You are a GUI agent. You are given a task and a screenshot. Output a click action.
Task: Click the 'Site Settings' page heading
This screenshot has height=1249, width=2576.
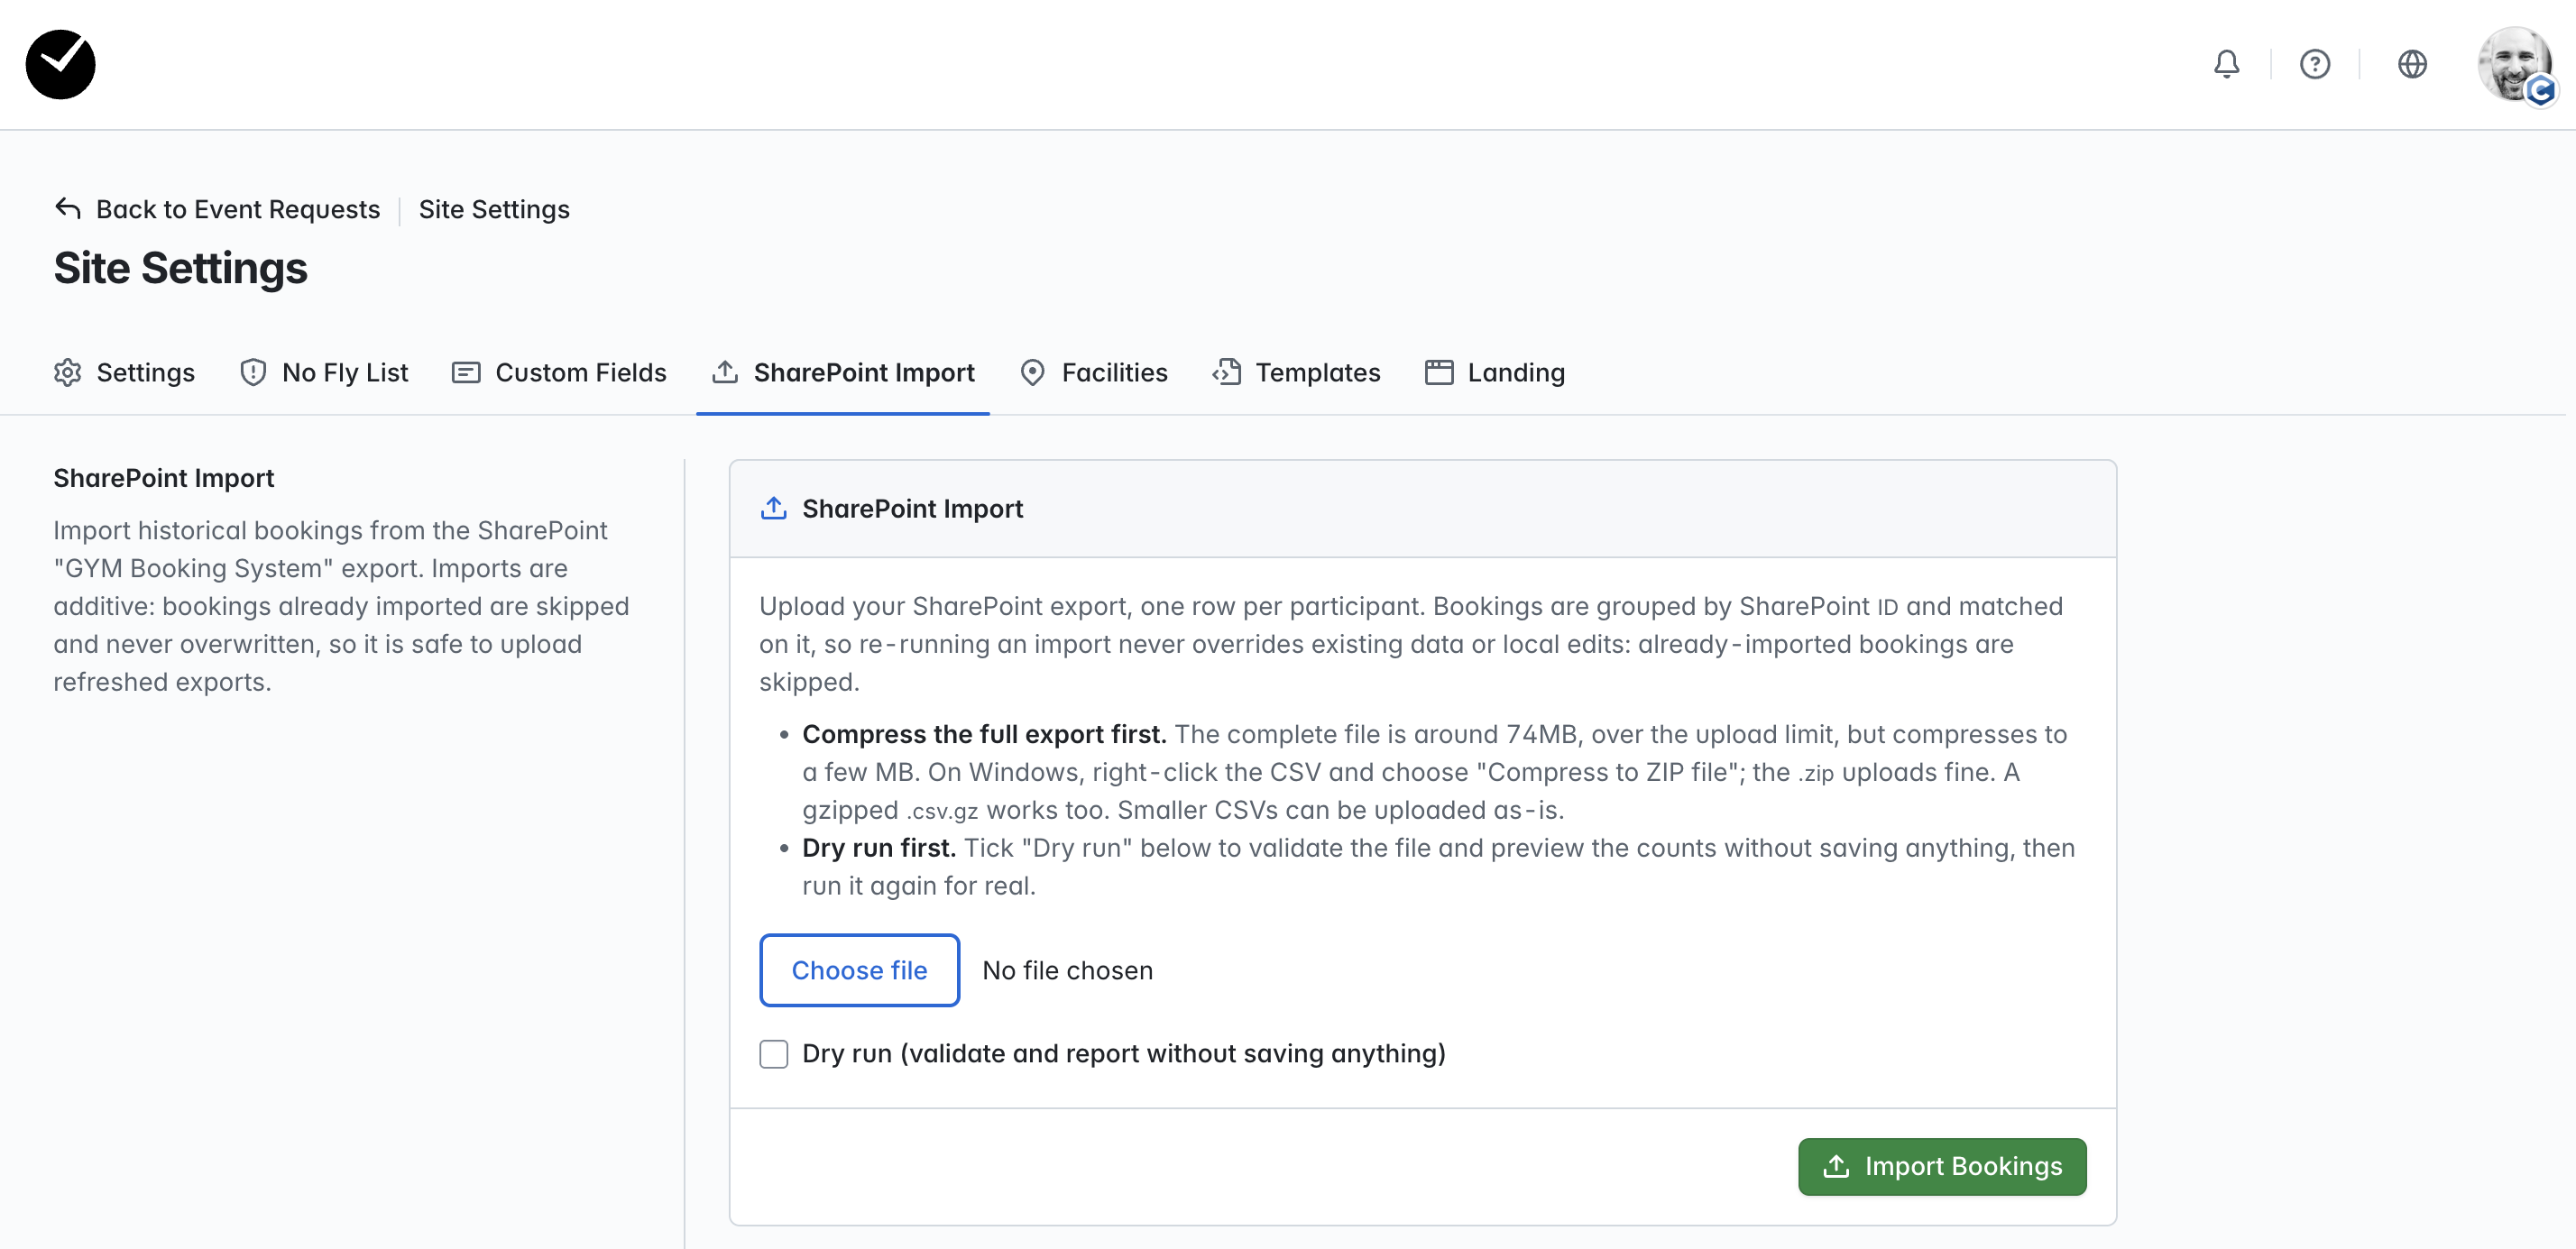(x=180, y=268)
